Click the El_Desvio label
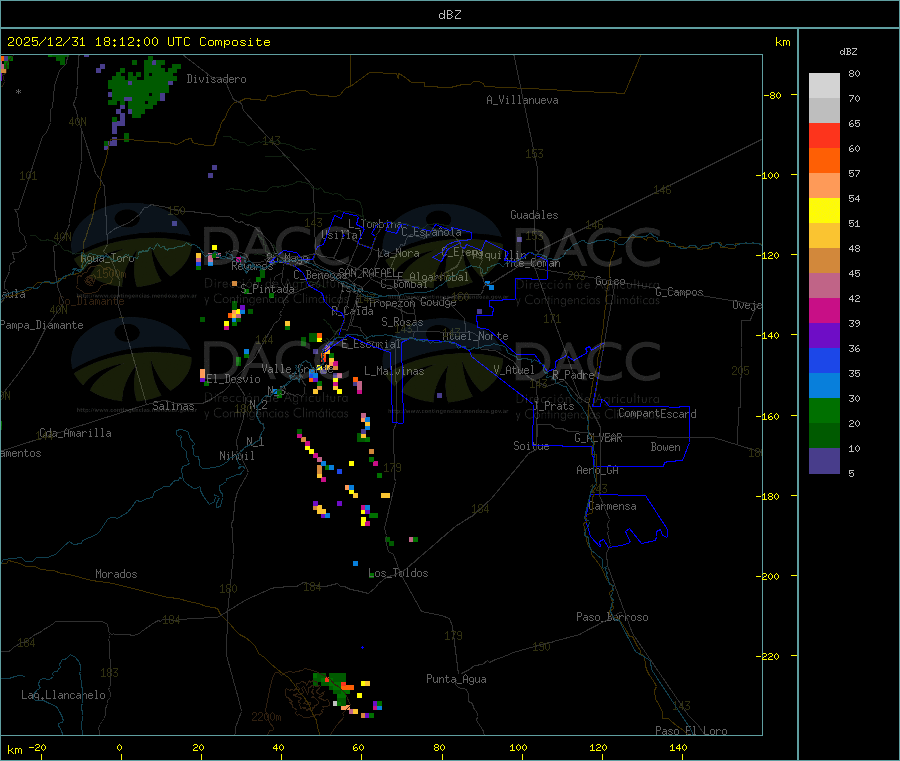The width and height of the screenshot is (900, 761). click(x=233, y=379)
